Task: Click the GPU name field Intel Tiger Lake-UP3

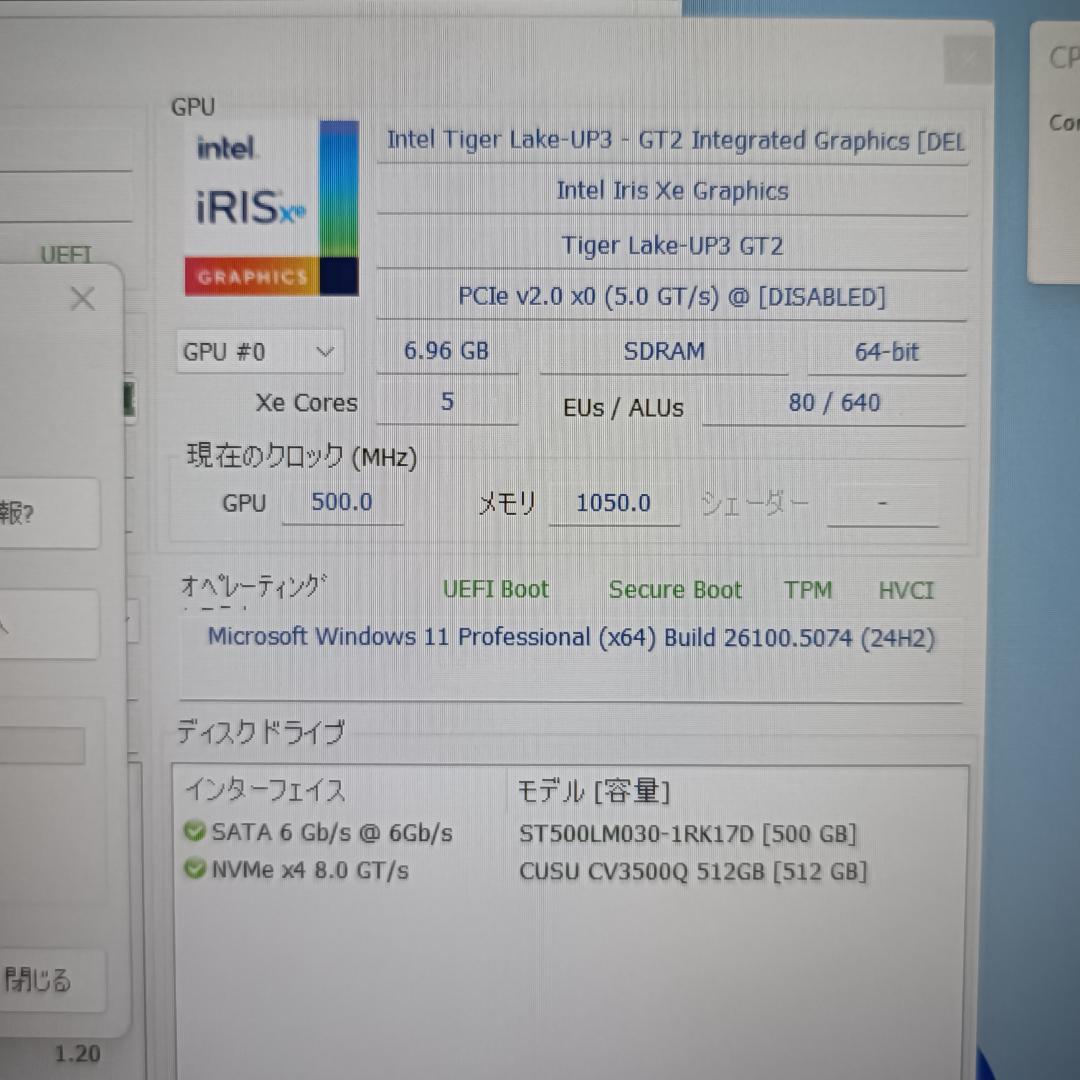Action: click(673, 141)
